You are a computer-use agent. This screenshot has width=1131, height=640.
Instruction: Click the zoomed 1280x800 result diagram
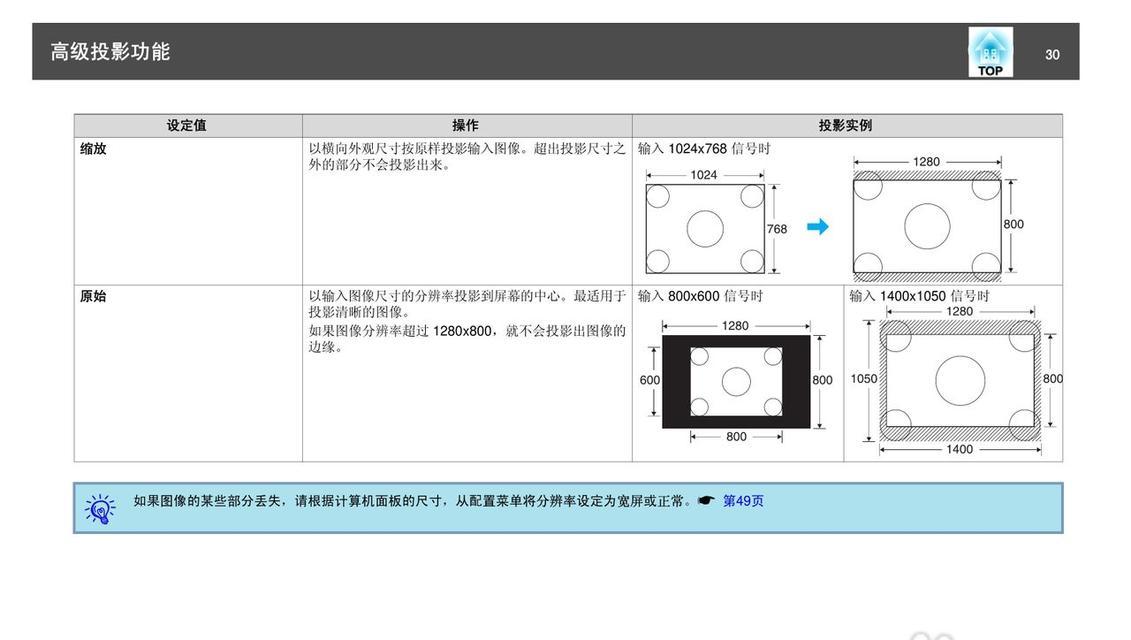[927, 226]
